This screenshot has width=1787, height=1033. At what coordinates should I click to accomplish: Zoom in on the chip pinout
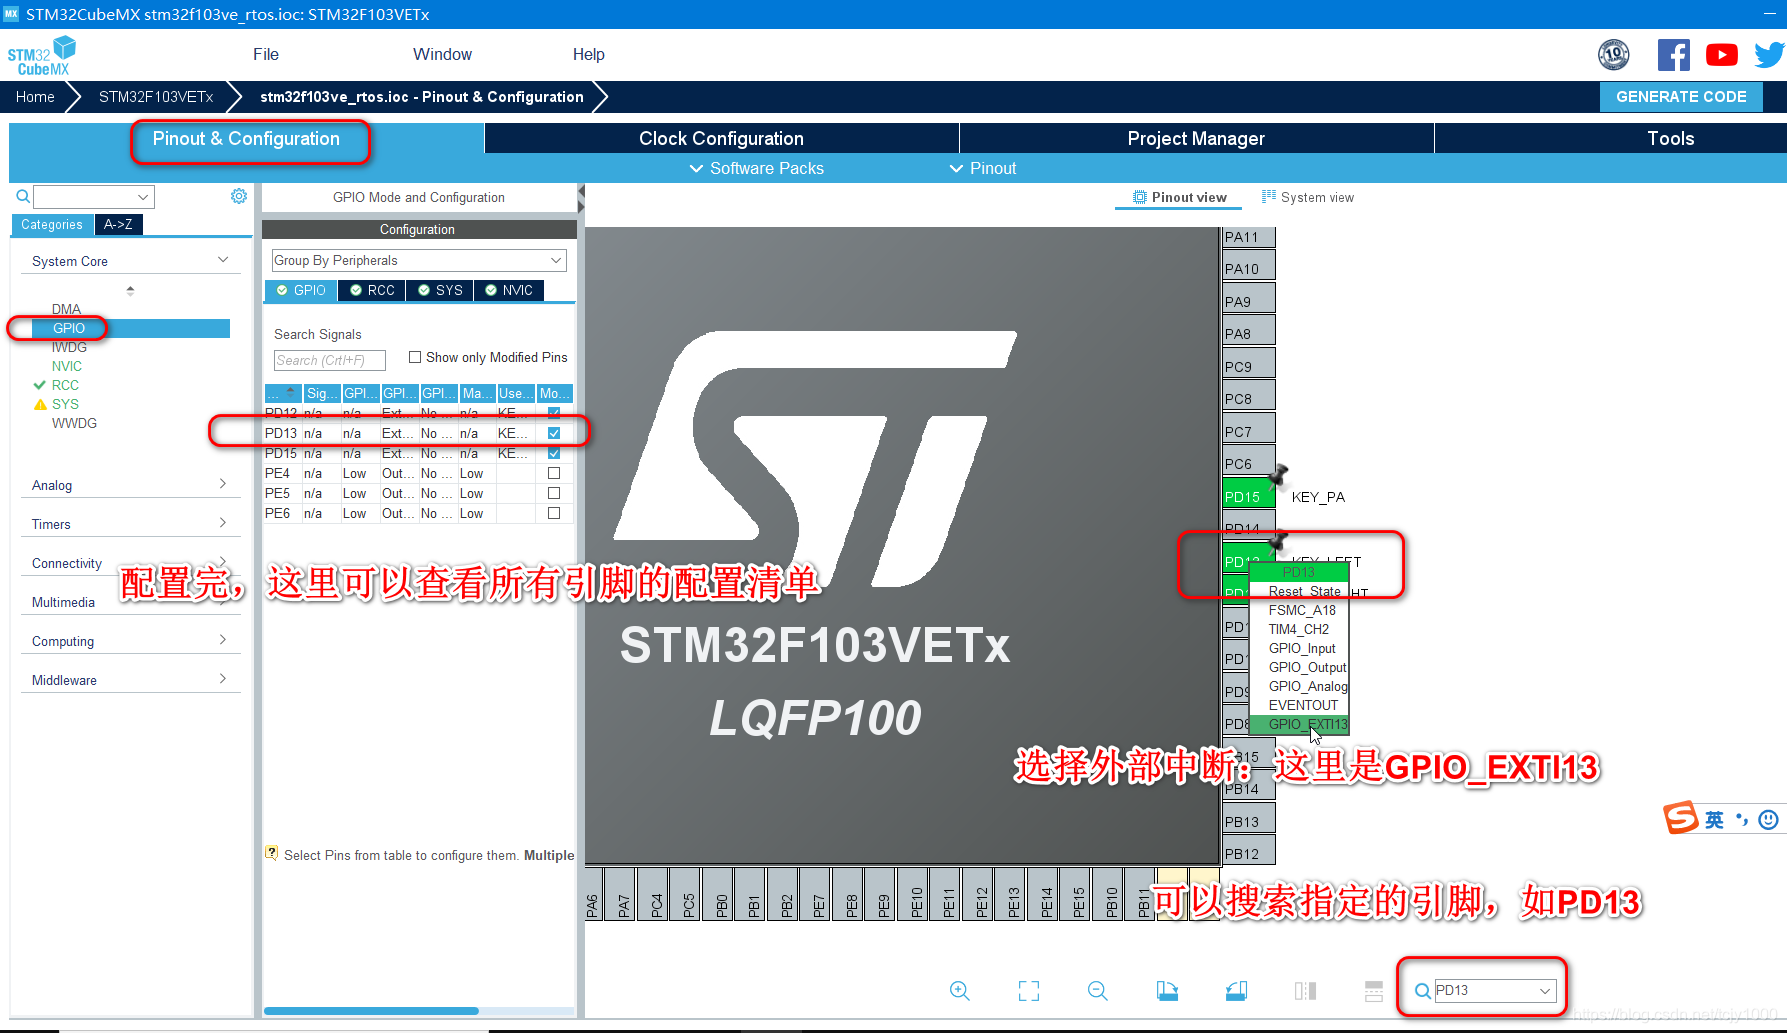click(959, 991)
